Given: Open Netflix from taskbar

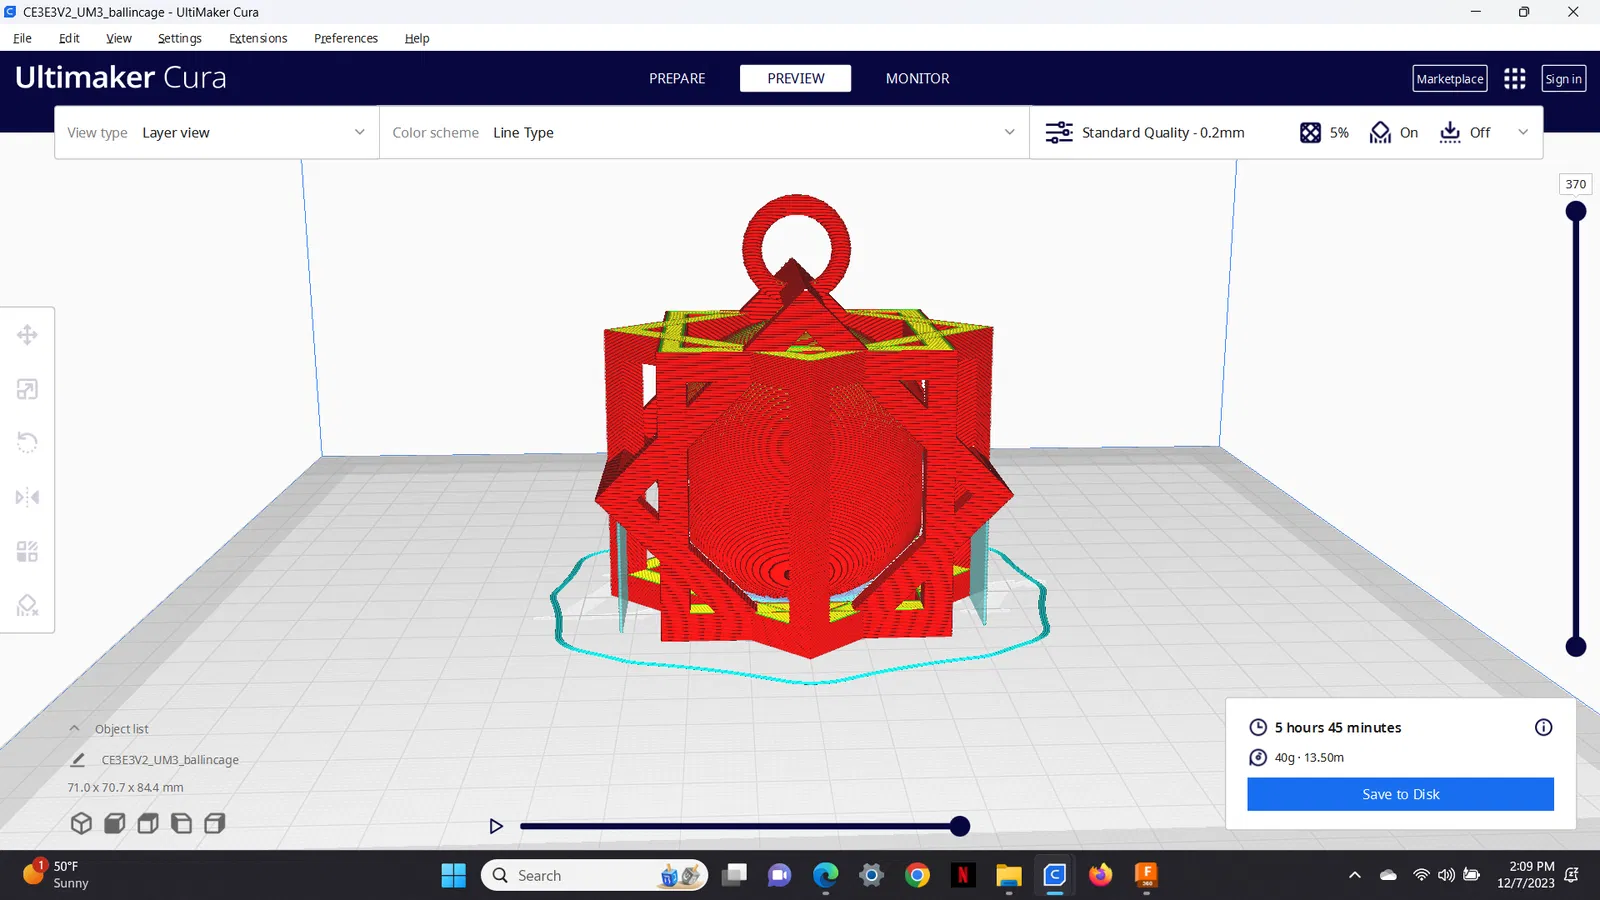Looking at the screenshot, I should click(x=963, y=875).
